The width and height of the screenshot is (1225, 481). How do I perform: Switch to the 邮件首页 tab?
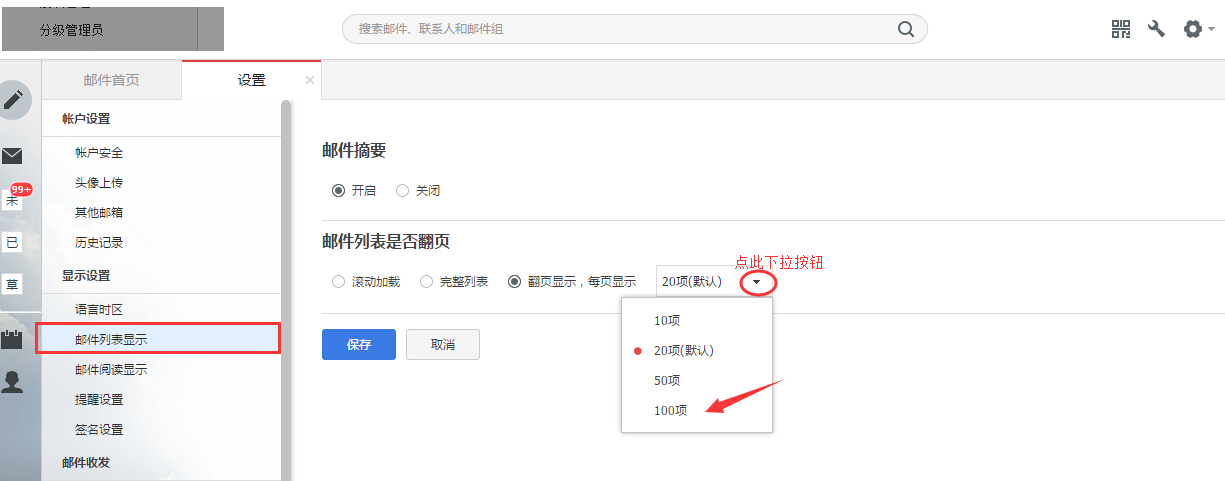(x=111, y=80)
